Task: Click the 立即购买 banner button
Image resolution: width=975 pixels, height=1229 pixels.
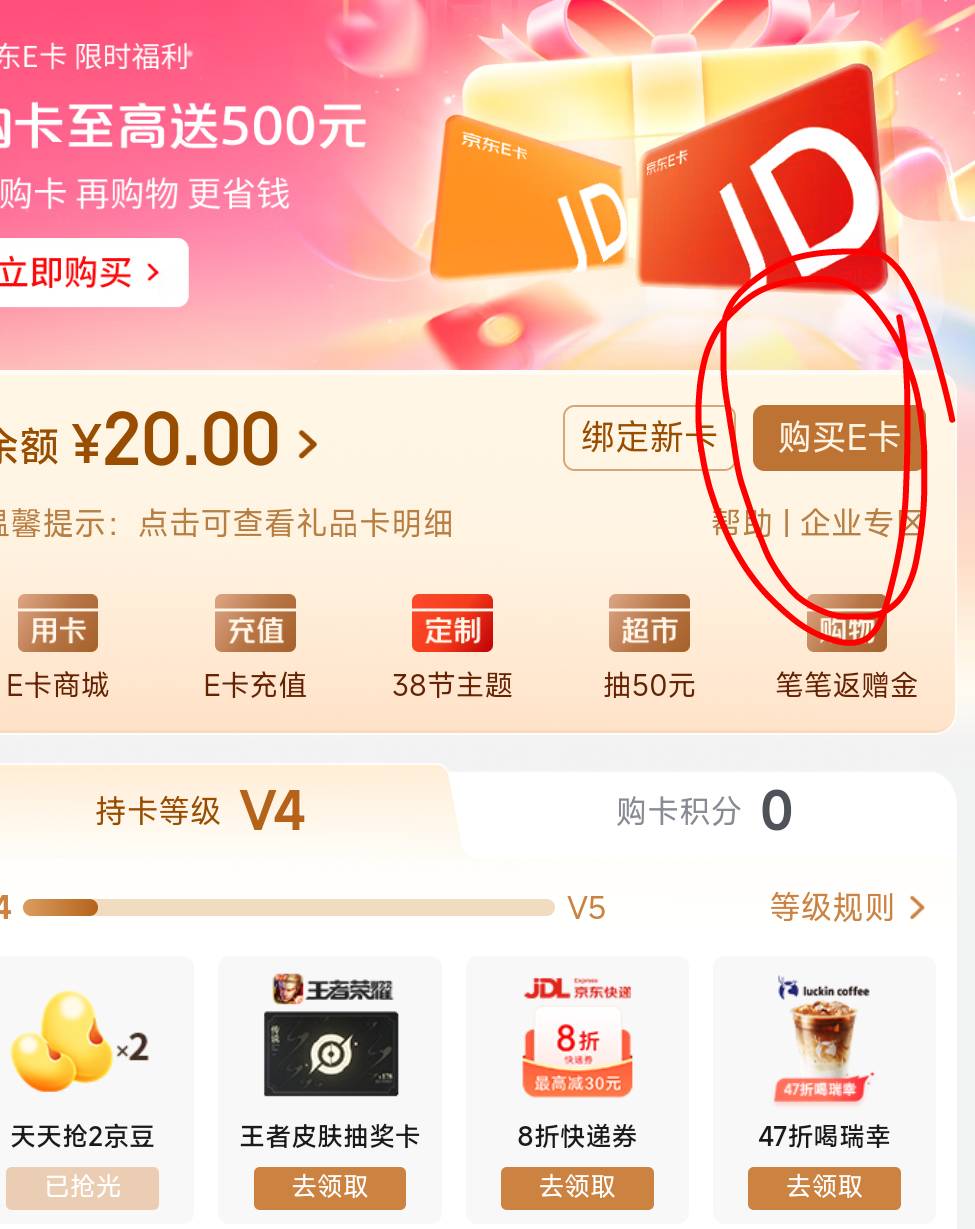Action: pos(88,272)
